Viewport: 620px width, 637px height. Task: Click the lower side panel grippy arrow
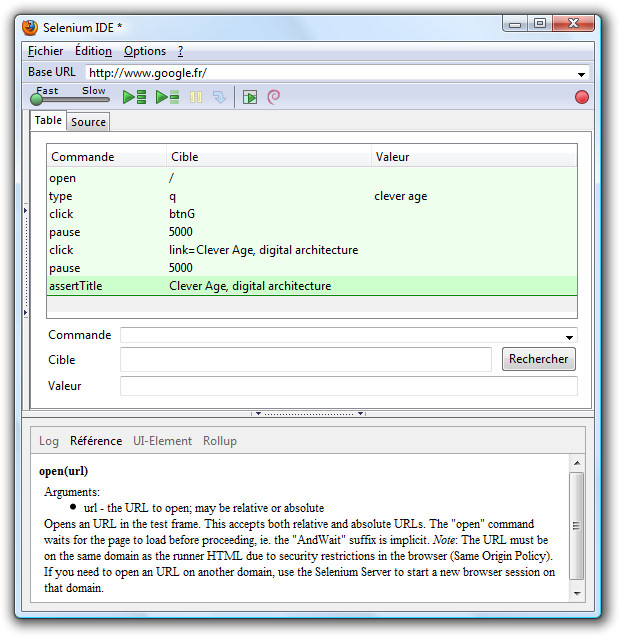(26, 312)
